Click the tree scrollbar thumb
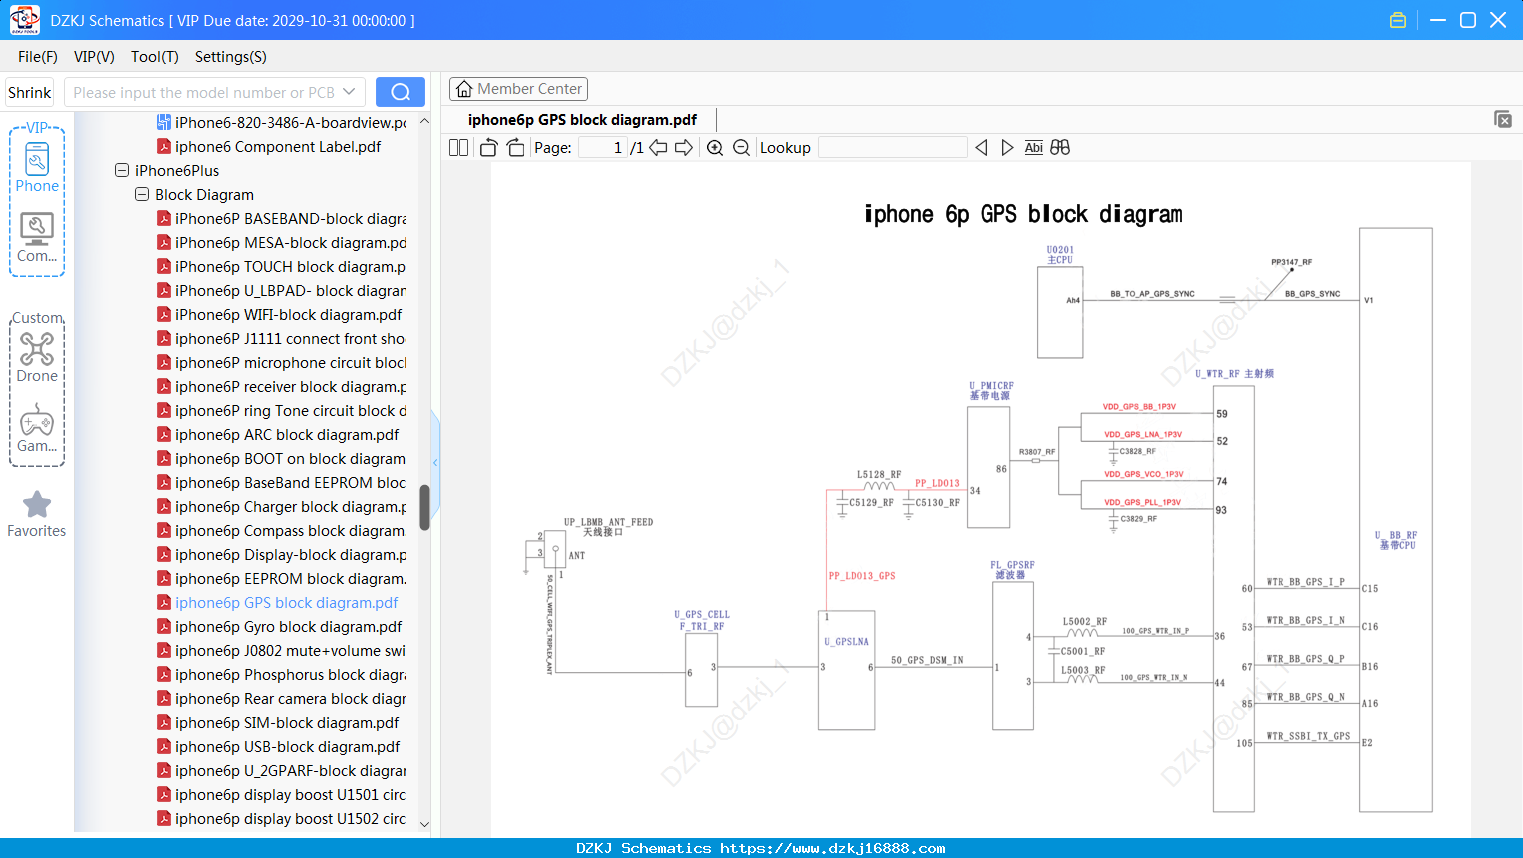Screen dimensions: 1523x858 click(424, 507)
